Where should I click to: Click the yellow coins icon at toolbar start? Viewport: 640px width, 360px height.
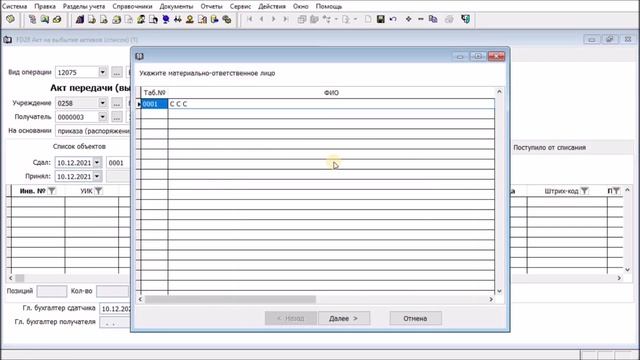click(x=10, y=19)
